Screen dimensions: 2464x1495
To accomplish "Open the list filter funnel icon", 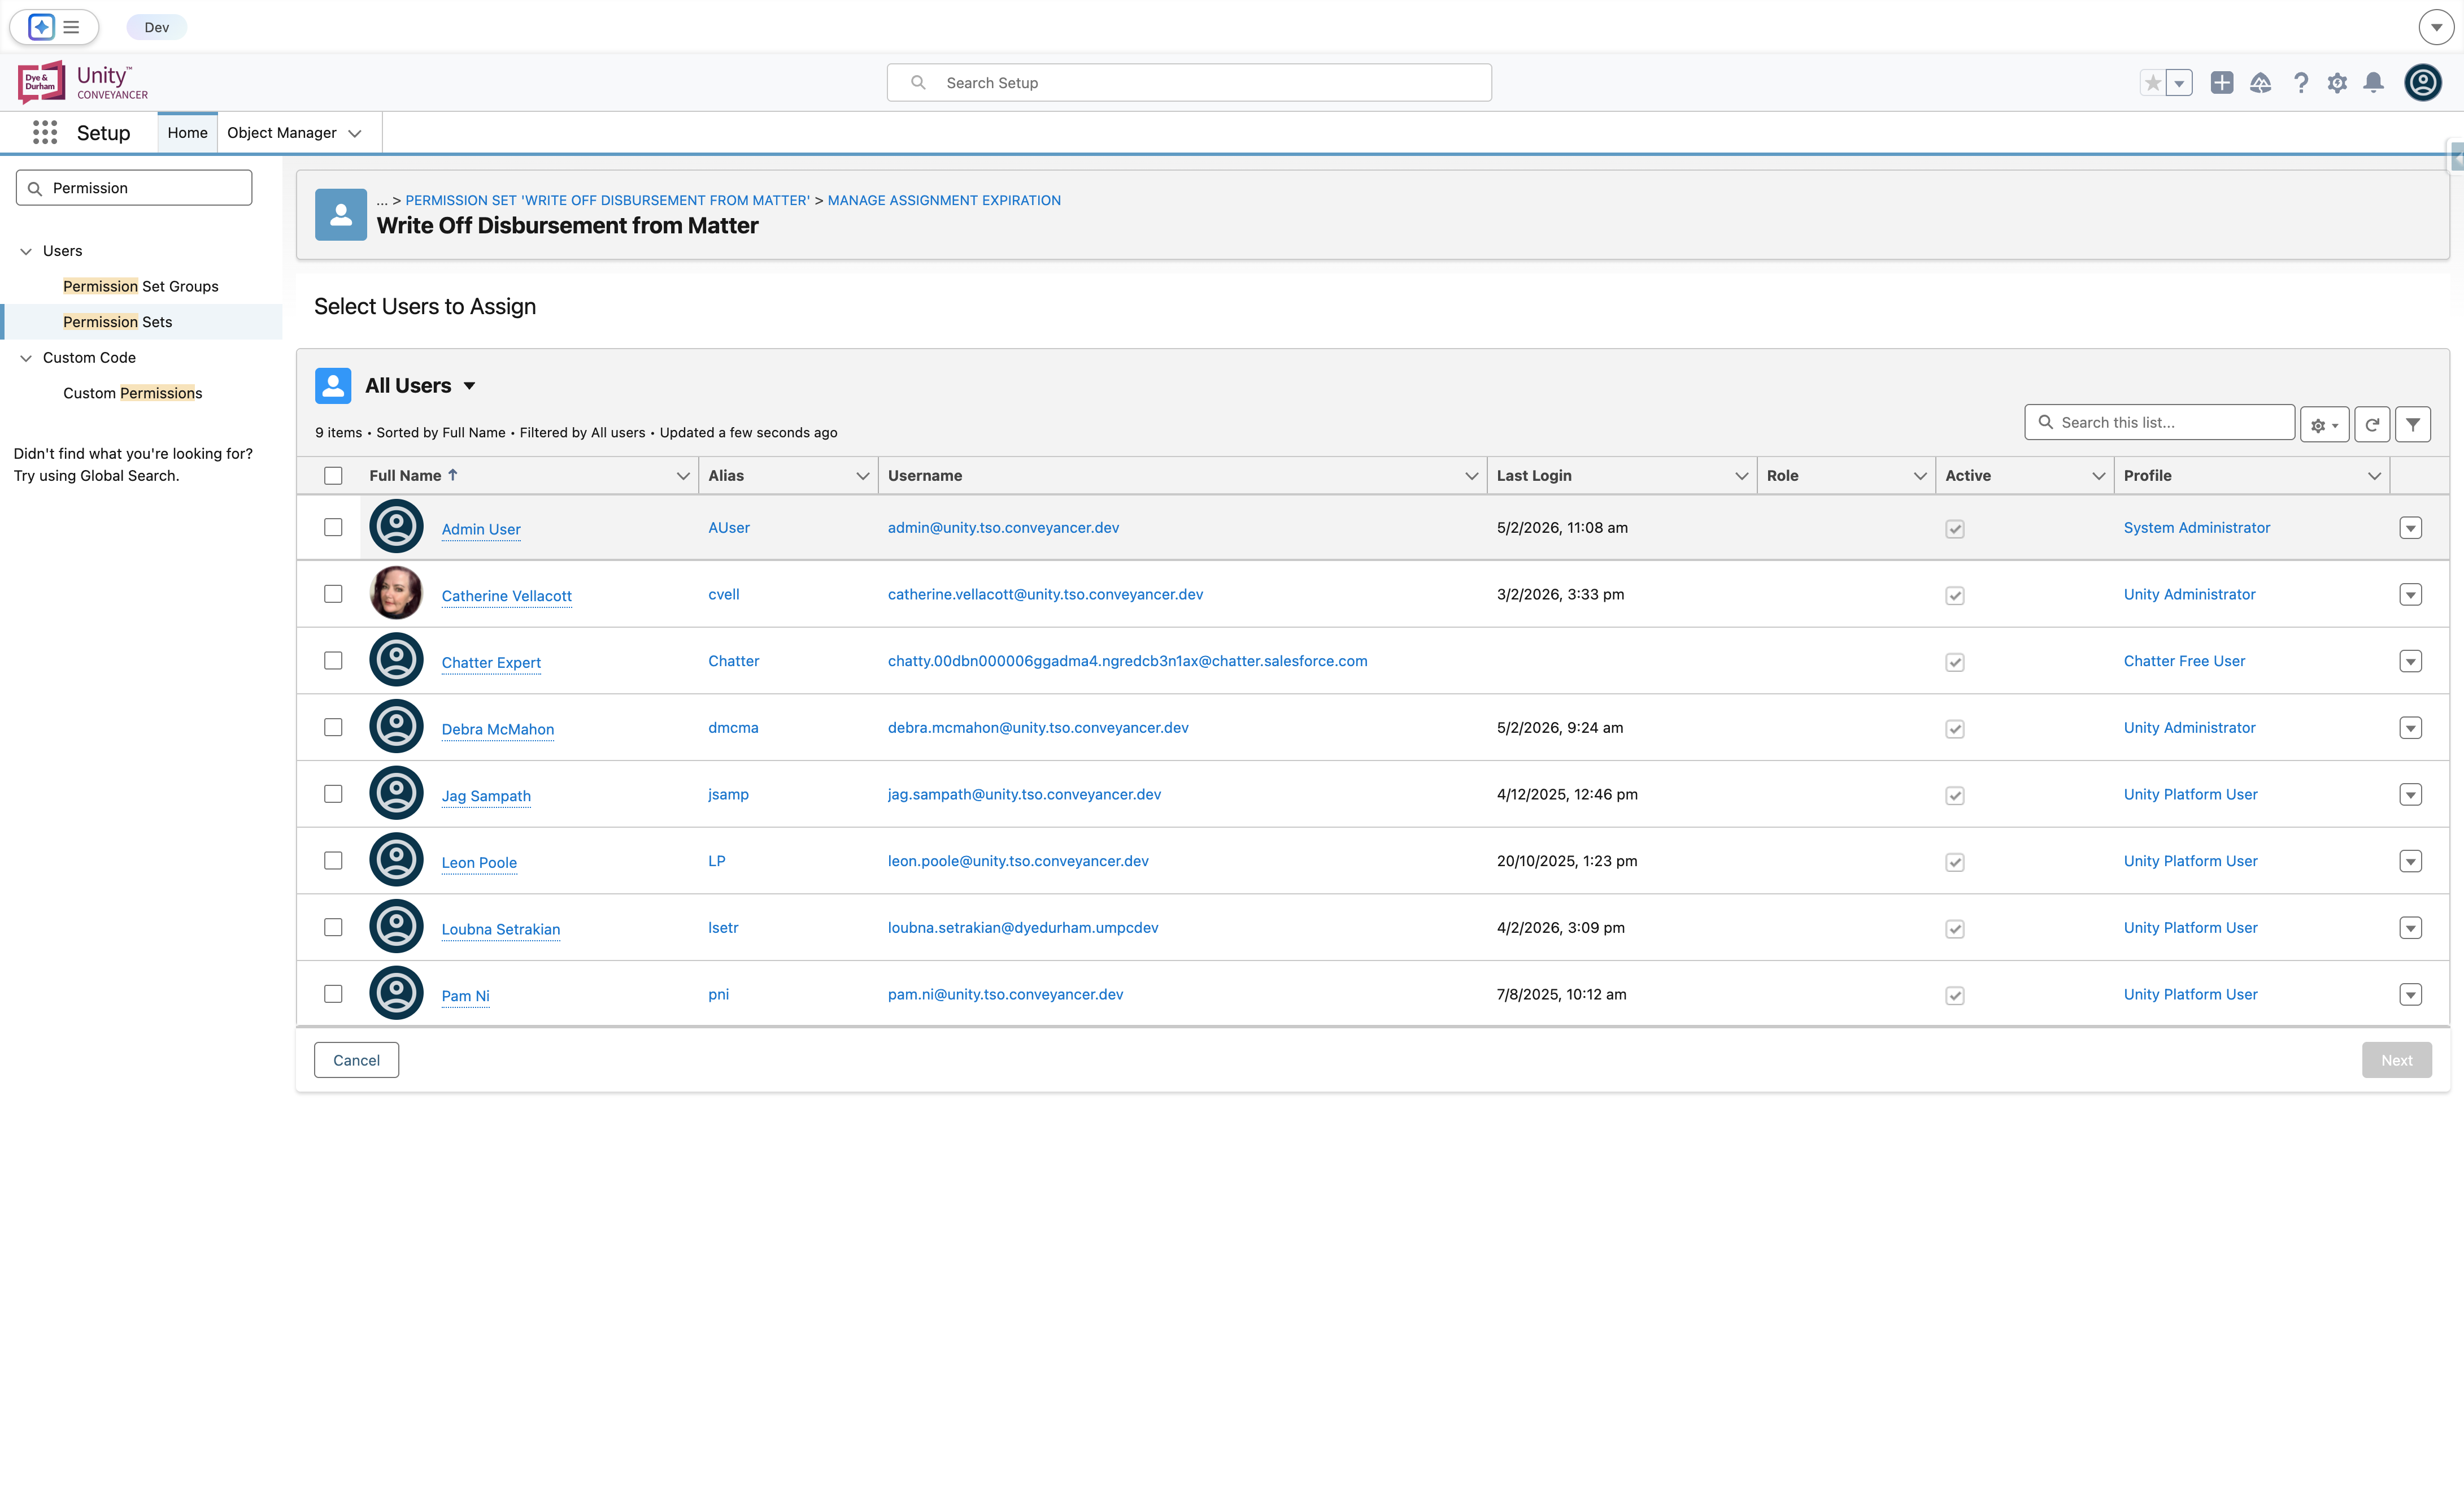I will click(2413, 424).
